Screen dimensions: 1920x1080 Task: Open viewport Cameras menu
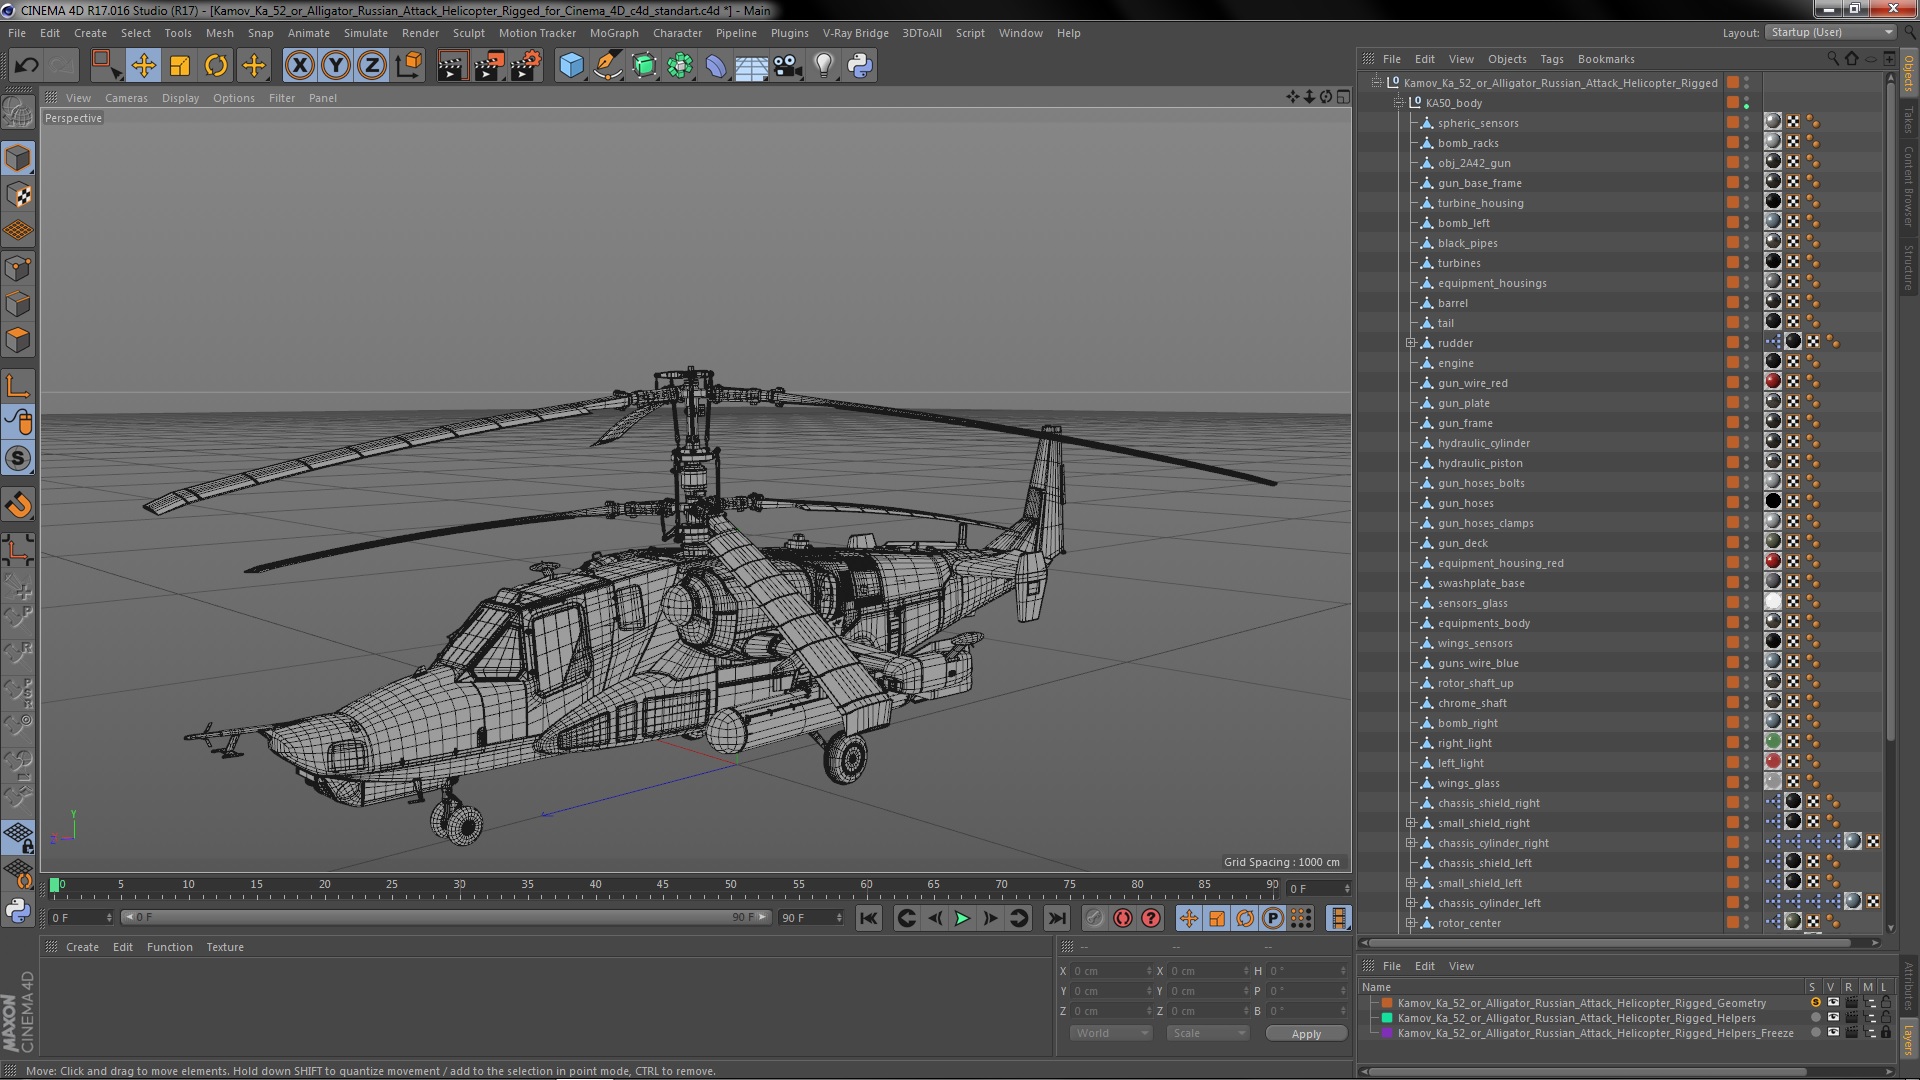coord(126,98)
